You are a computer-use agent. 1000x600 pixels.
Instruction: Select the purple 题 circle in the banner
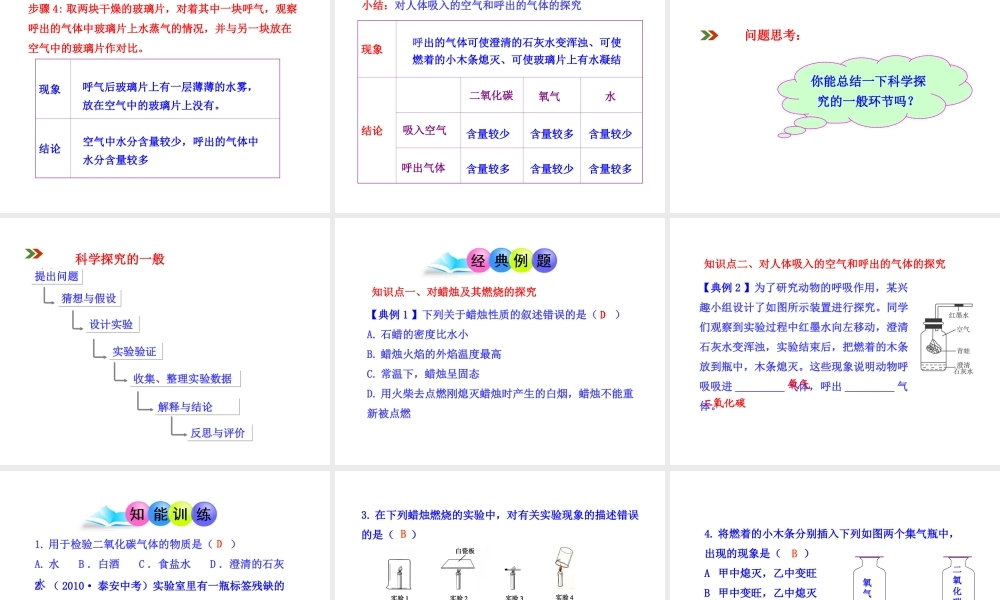click(x=545, y=260)
